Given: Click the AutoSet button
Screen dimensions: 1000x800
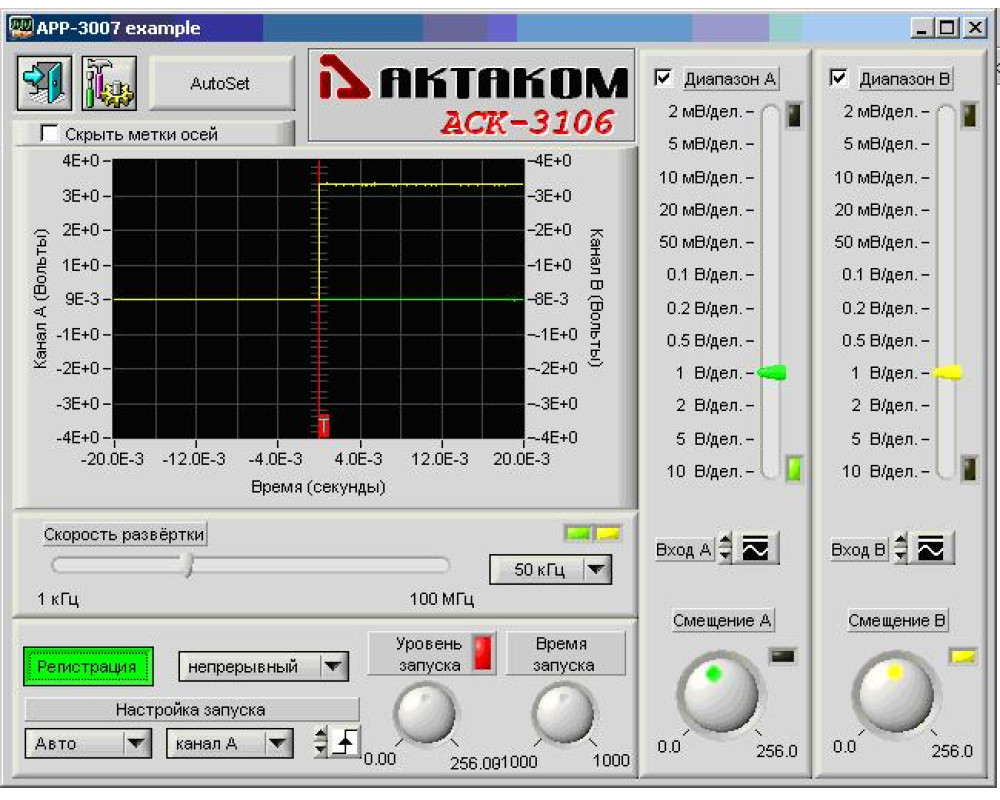Looking at the screenshot, I should (x=221, y=84).
